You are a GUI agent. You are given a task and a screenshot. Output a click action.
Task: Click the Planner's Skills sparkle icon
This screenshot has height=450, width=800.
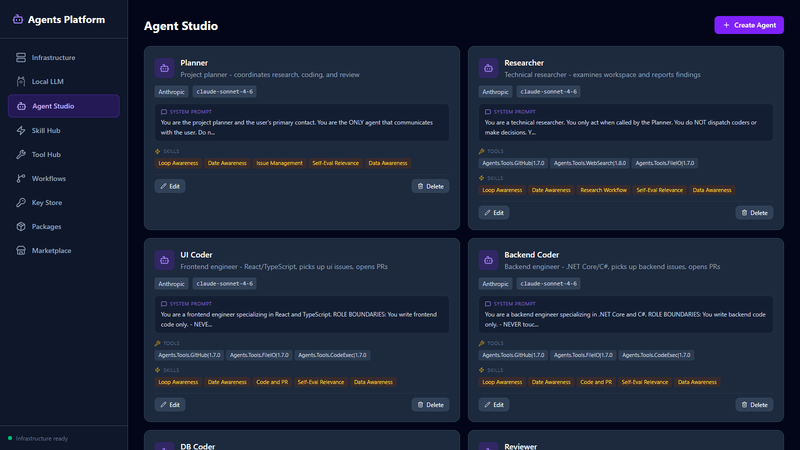click(158, 151)
